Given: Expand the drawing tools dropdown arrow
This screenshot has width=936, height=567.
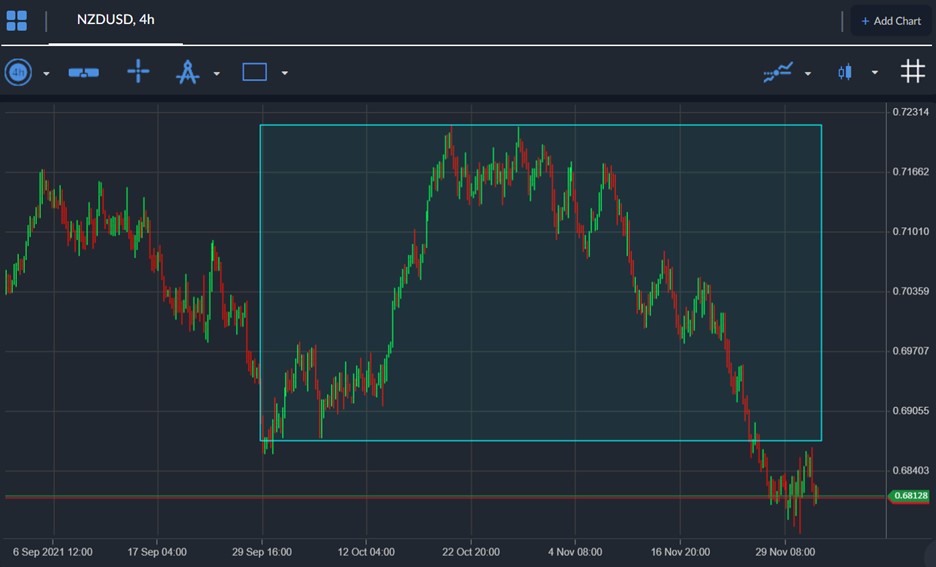Looking at the screenshot, I should (x=217, y=74).
